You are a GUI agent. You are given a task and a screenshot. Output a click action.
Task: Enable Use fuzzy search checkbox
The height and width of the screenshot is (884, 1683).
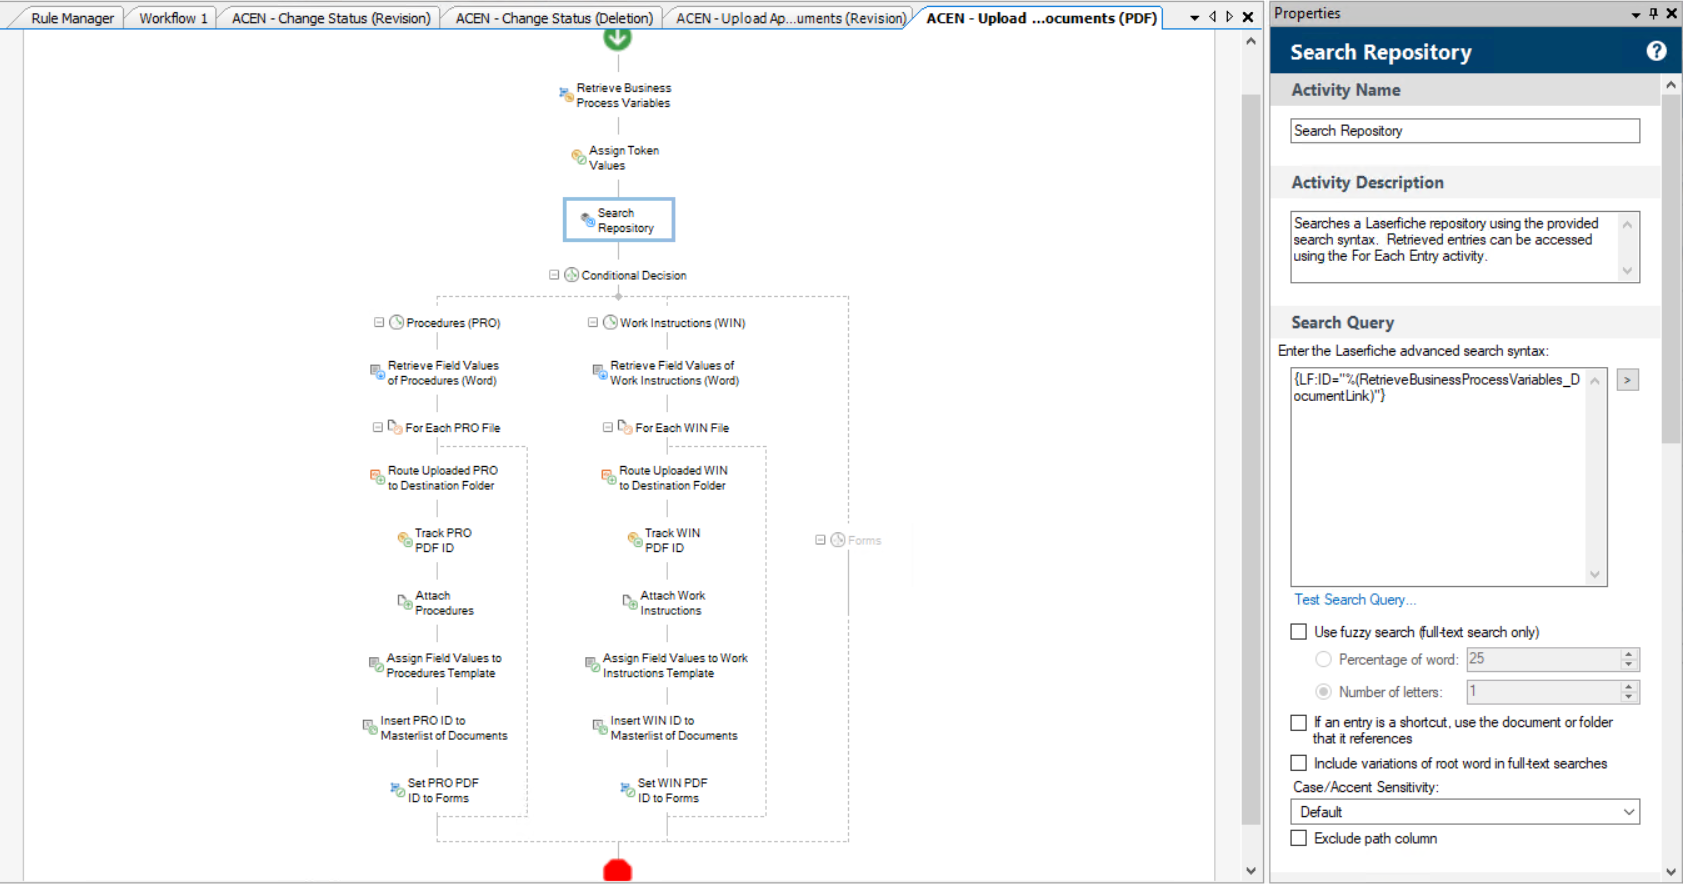pos(1298,632)
